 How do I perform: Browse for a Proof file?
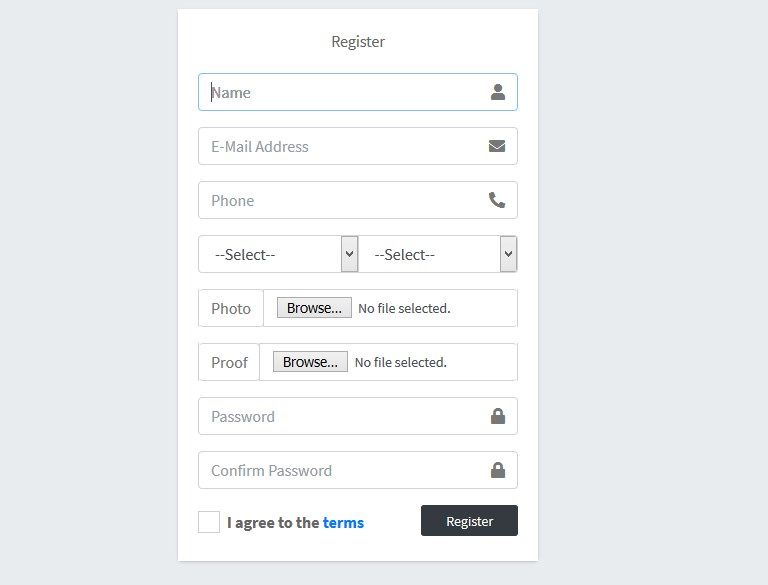click(x=310, y=362)
